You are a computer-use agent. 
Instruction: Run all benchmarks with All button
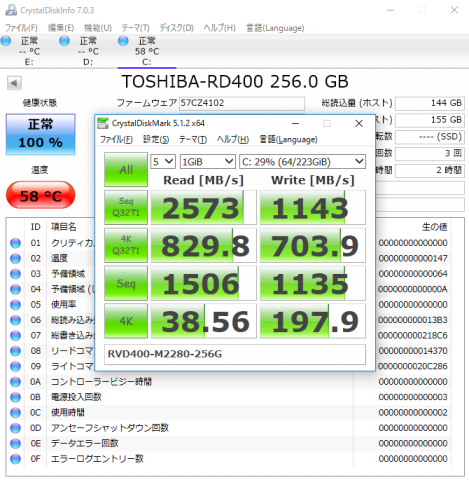[126, 170]
